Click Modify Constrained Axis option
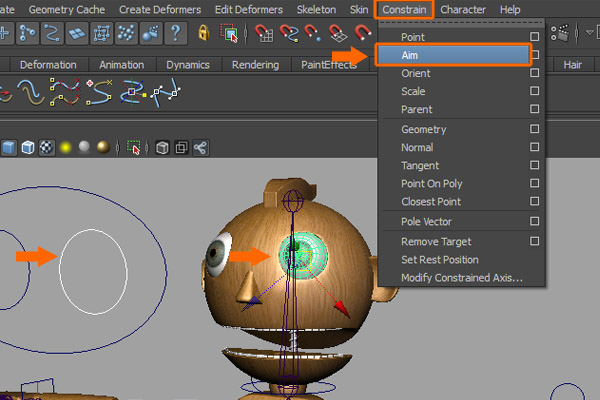Image resolution: width=600 pixels, height=400 pixels. coord(461,278)
